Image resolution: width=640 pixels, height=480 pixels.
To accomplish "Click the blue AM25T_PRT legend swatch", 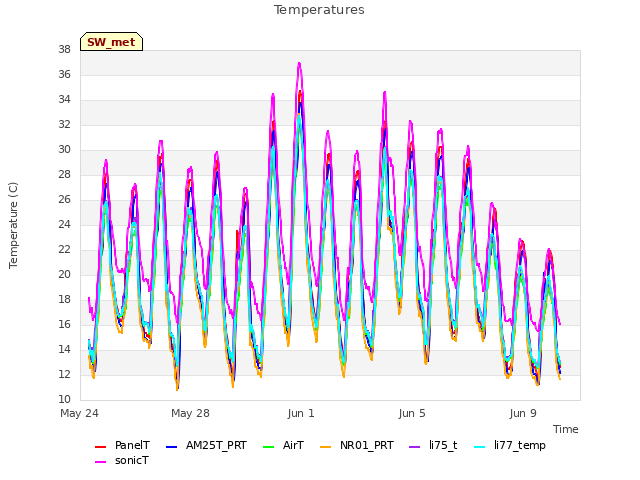I will click(x=171, y=447).
